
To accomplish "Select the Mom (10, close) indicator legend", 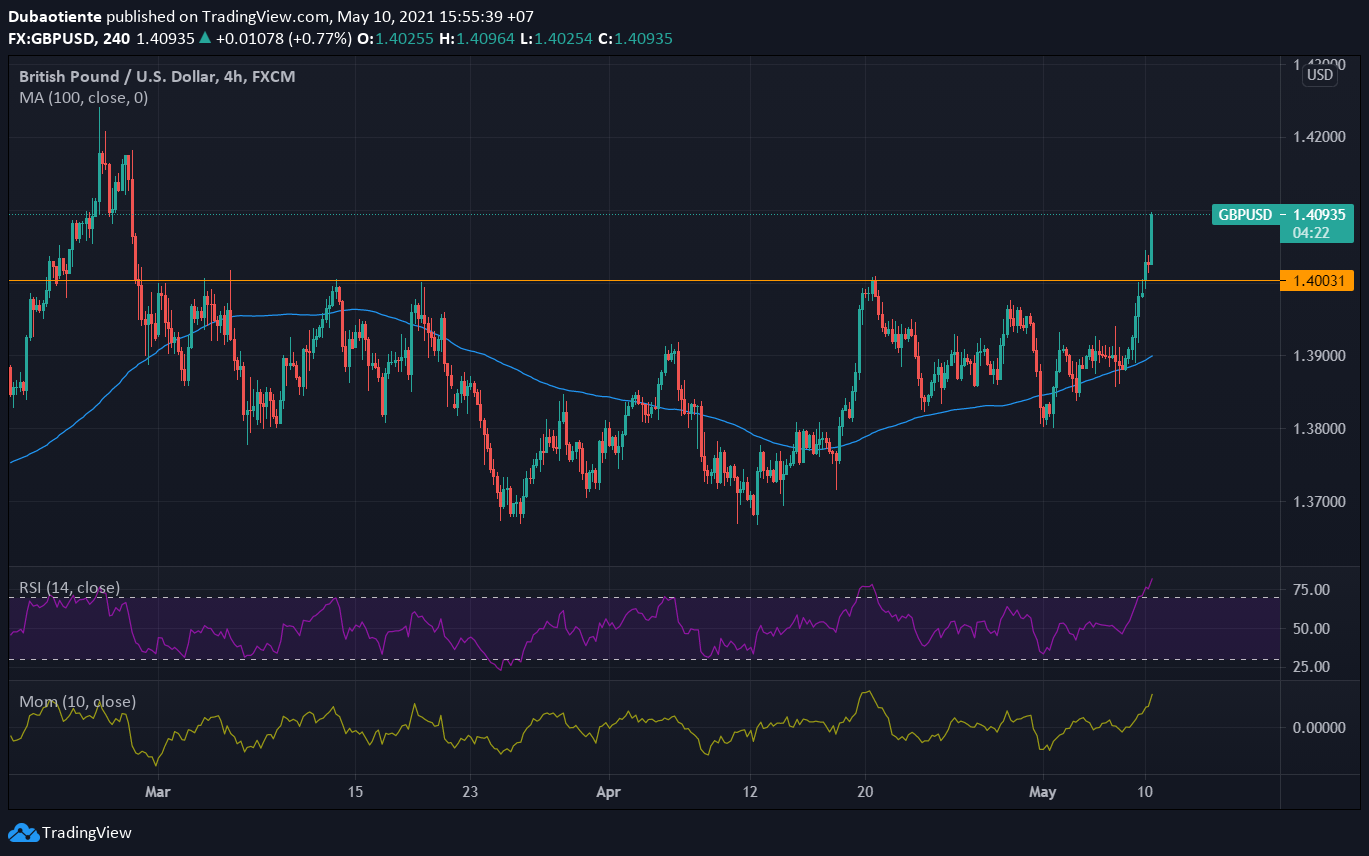I will [77, 702].
